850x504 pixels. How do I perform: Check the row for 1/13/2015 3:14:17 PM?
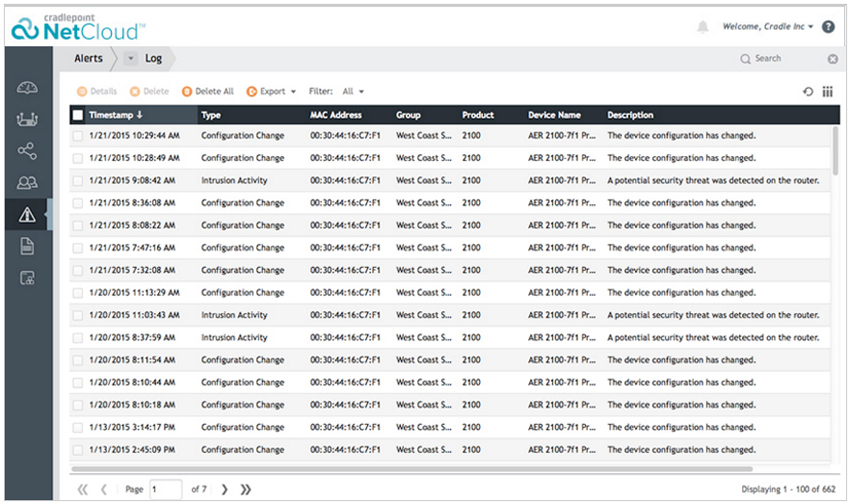[x=78, y=428]
